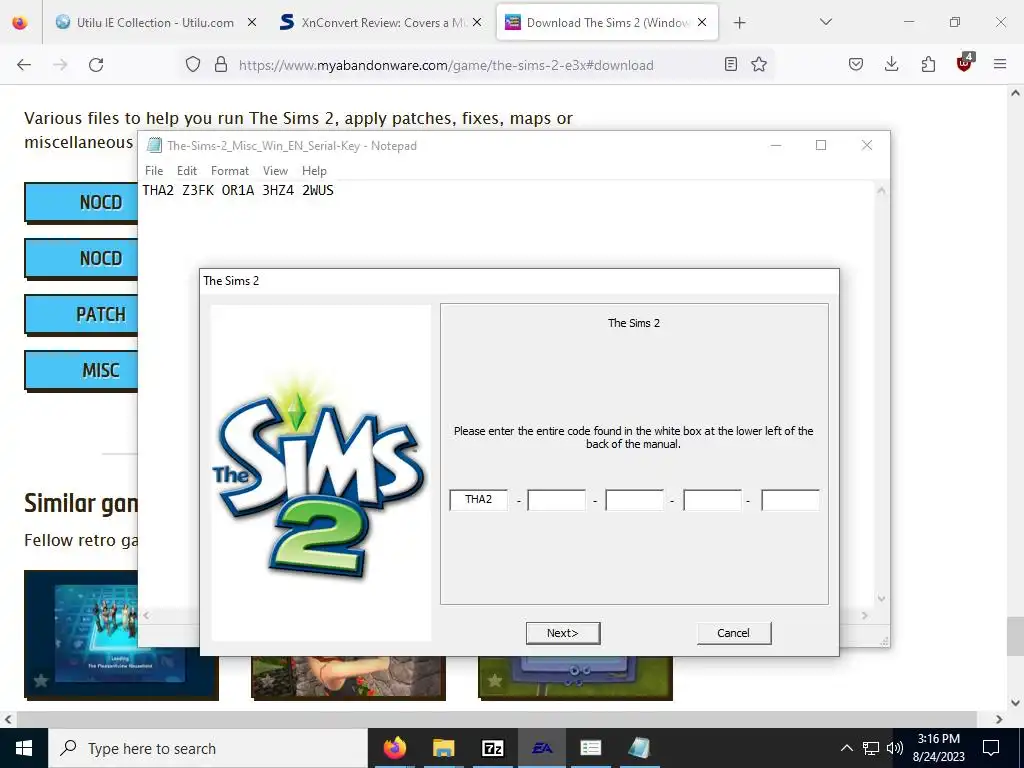1024x768 pixels.
Task: Click the network icon in system tray
Action: click(x=871, y=748)
